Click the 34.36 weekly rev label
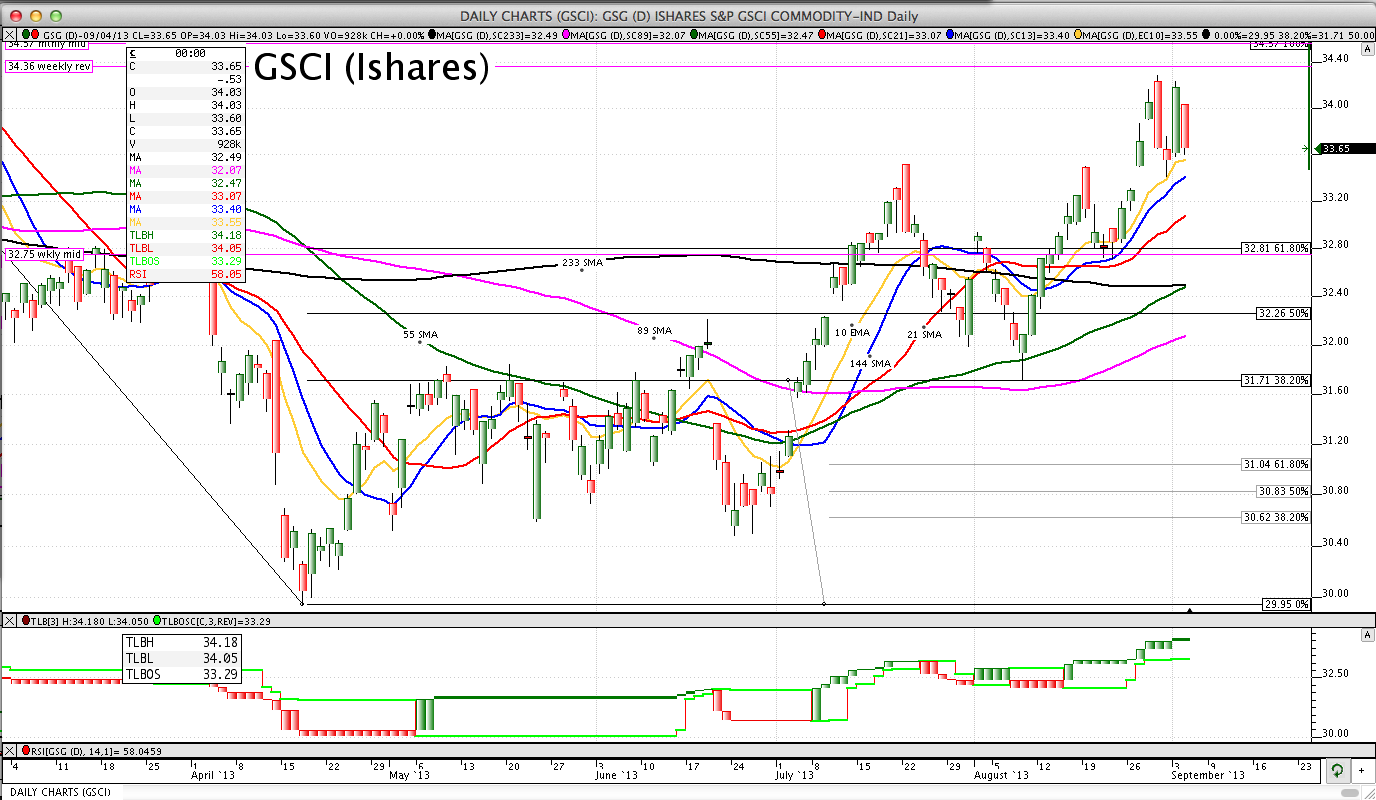Image resolution: width=1376 pixels, height=800 pixels. coord(49,66)
